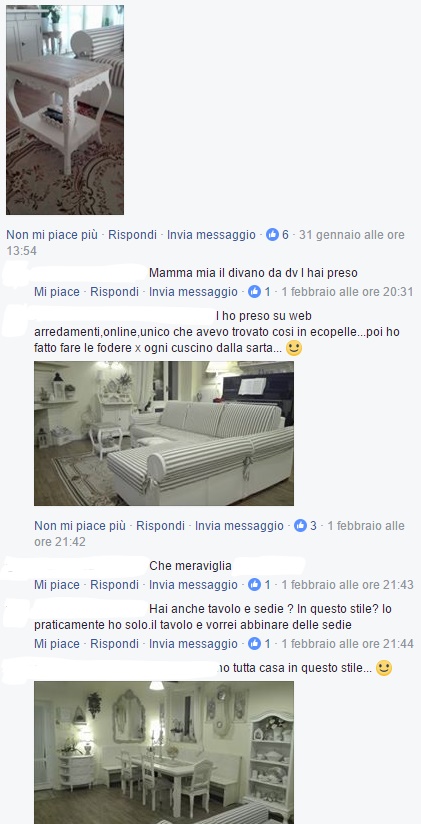Viewport: 421px width, 824px height.
Task: Click the like icon beside 20:31 comment
Action: tap(254, 292)
